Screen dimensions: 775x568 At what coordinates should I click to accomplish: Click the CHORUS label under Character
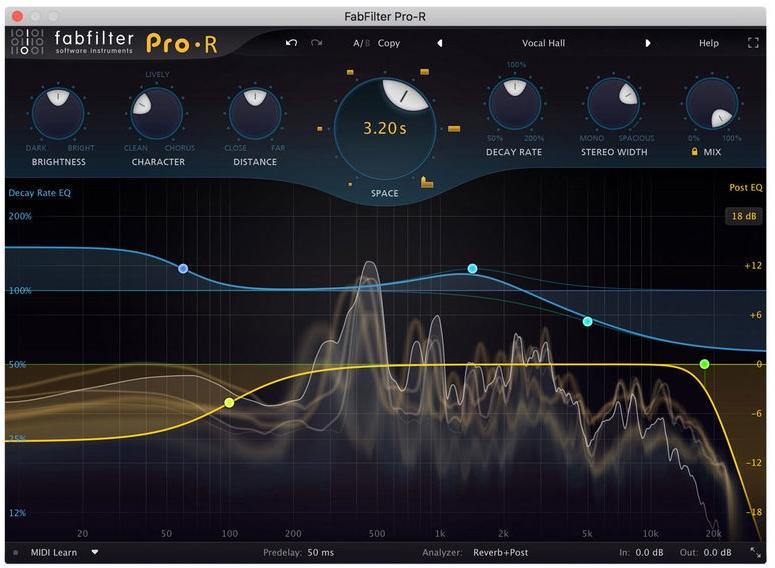[x=180, y=148]
